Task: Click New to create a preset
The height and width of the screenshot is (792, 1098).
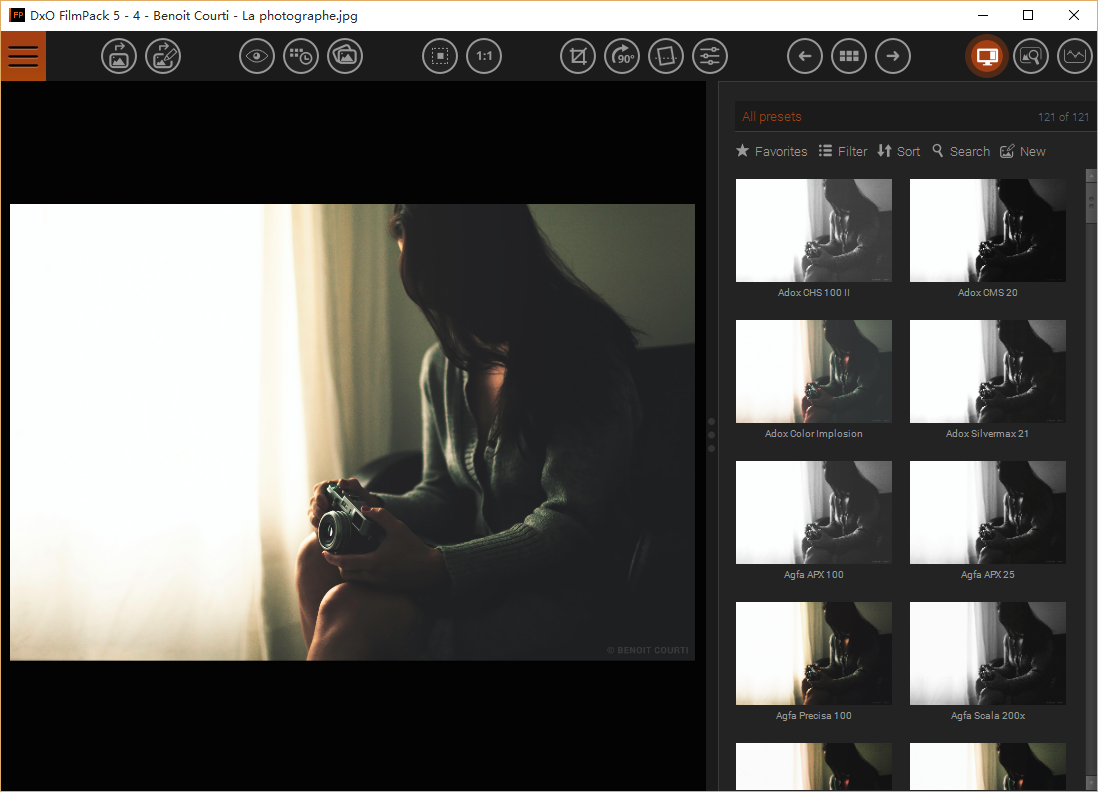Action: tap(1023, 151)
